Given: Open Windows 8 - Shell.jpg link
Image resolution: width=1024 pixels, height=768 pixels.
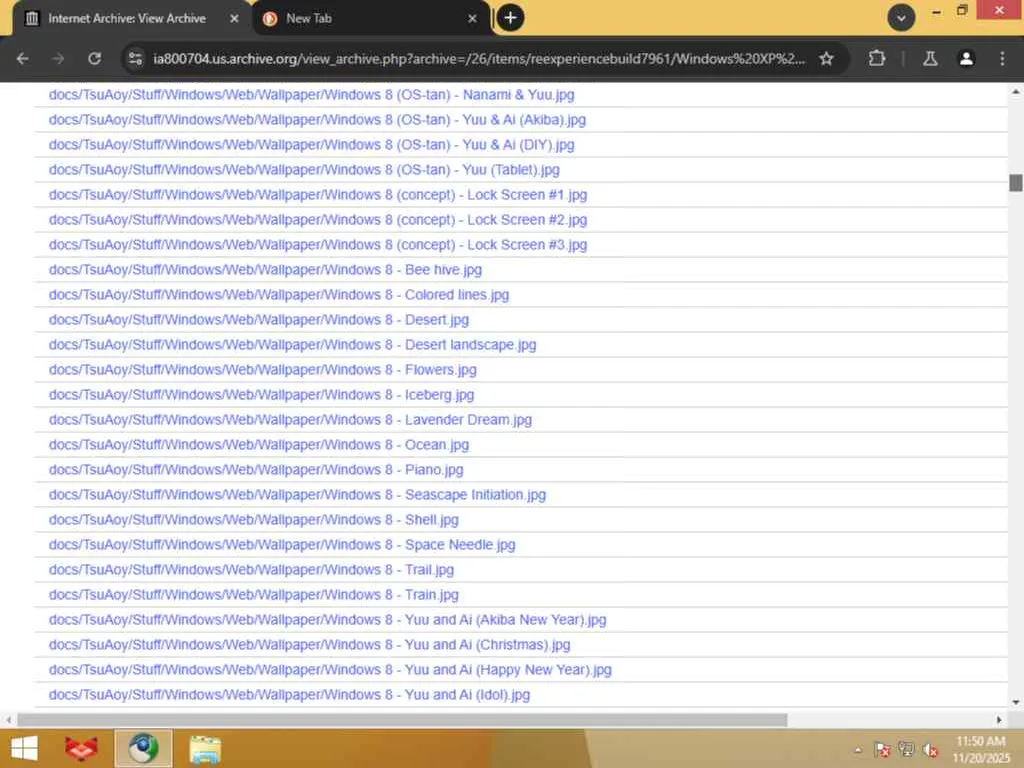Looking at the screenshot, I should click(253, 520).
